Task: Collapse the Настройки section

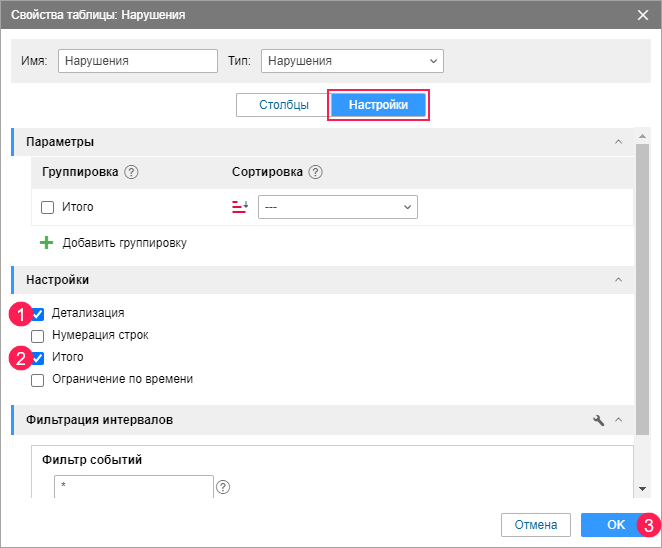Action: coord(618,280)
